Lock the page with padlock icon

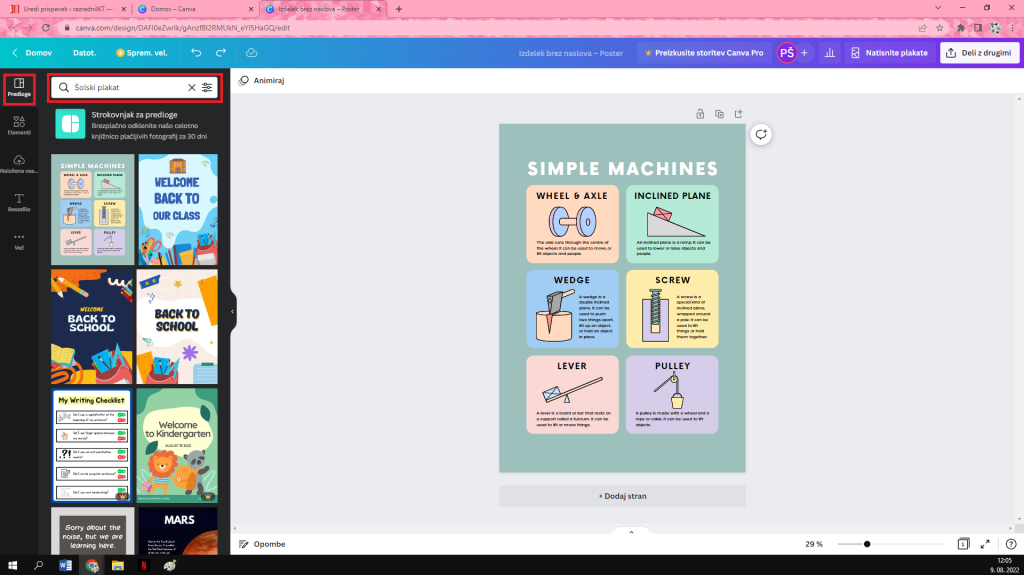(x=700, y=114)
